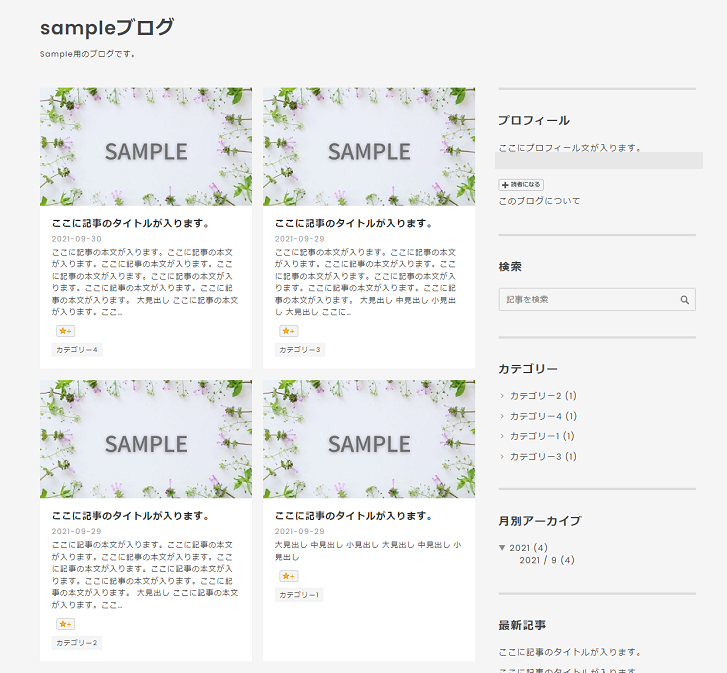Image resolution: width=727 pixels, height=673 pixels.
Task: Add star on カテゴリー1 article
Action: pyautogui.click(x=288, y=576)
